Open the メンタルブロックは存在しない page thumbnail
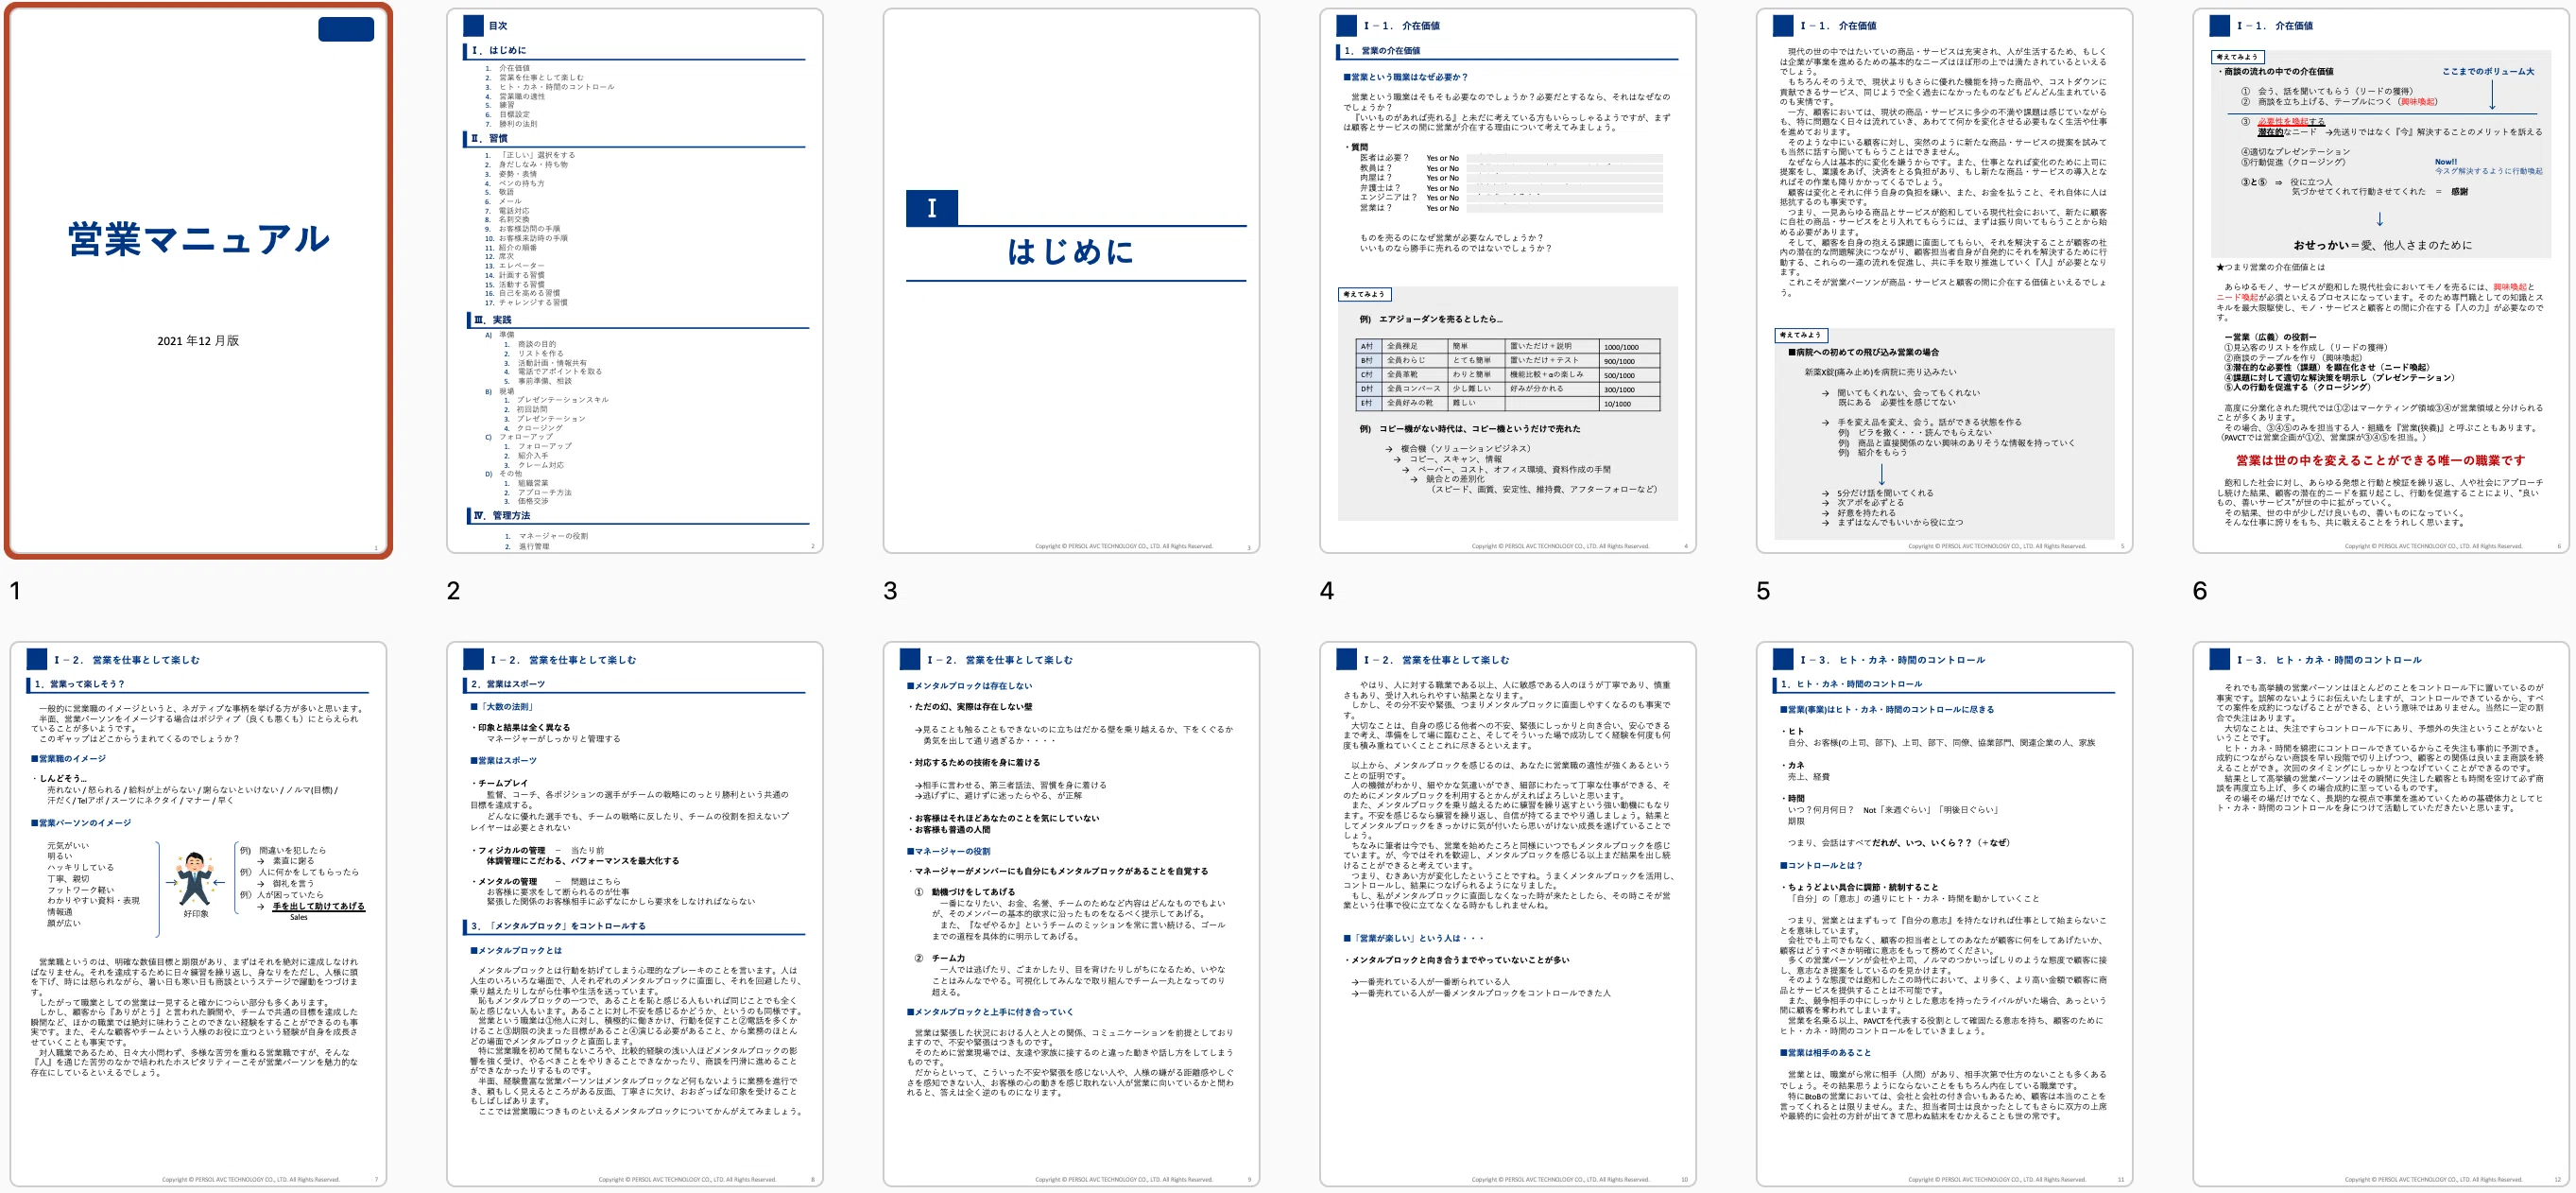2576x1193 pixels. [1071, 914]
